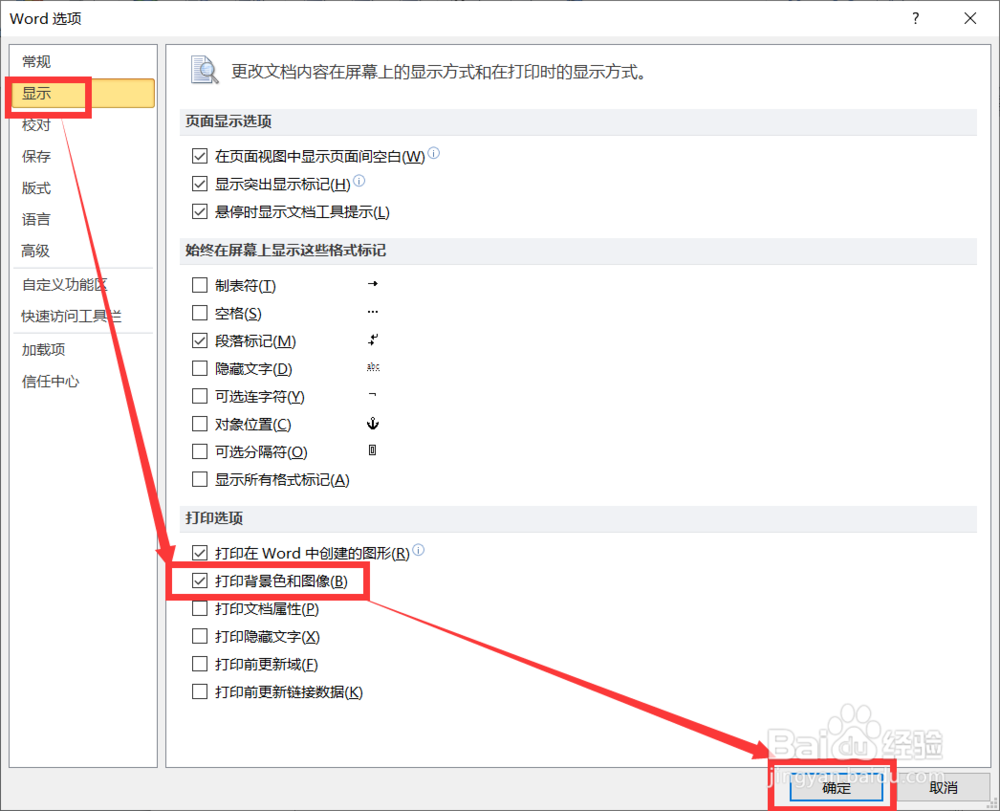1000x811 pixels.
Task: Check the 打印前更新链接数据 checkbox
Action: (200, 691)
